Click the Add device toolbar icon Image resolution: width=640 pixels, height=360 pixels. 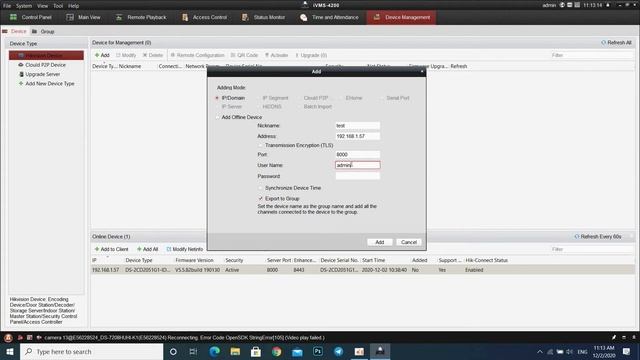point(102,55)
